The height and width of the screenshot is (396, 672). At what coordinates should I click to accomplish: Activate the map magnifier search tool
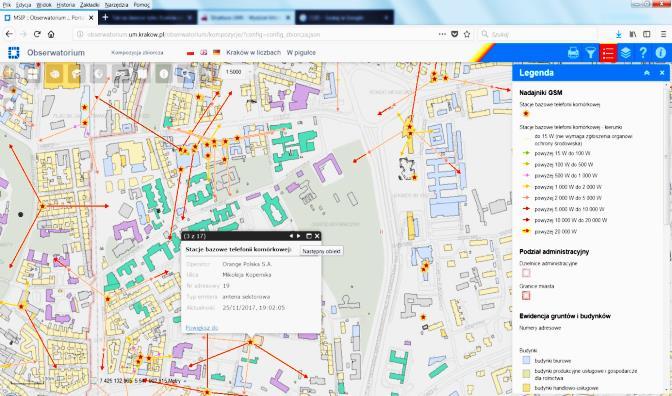(x=186, y=74)
